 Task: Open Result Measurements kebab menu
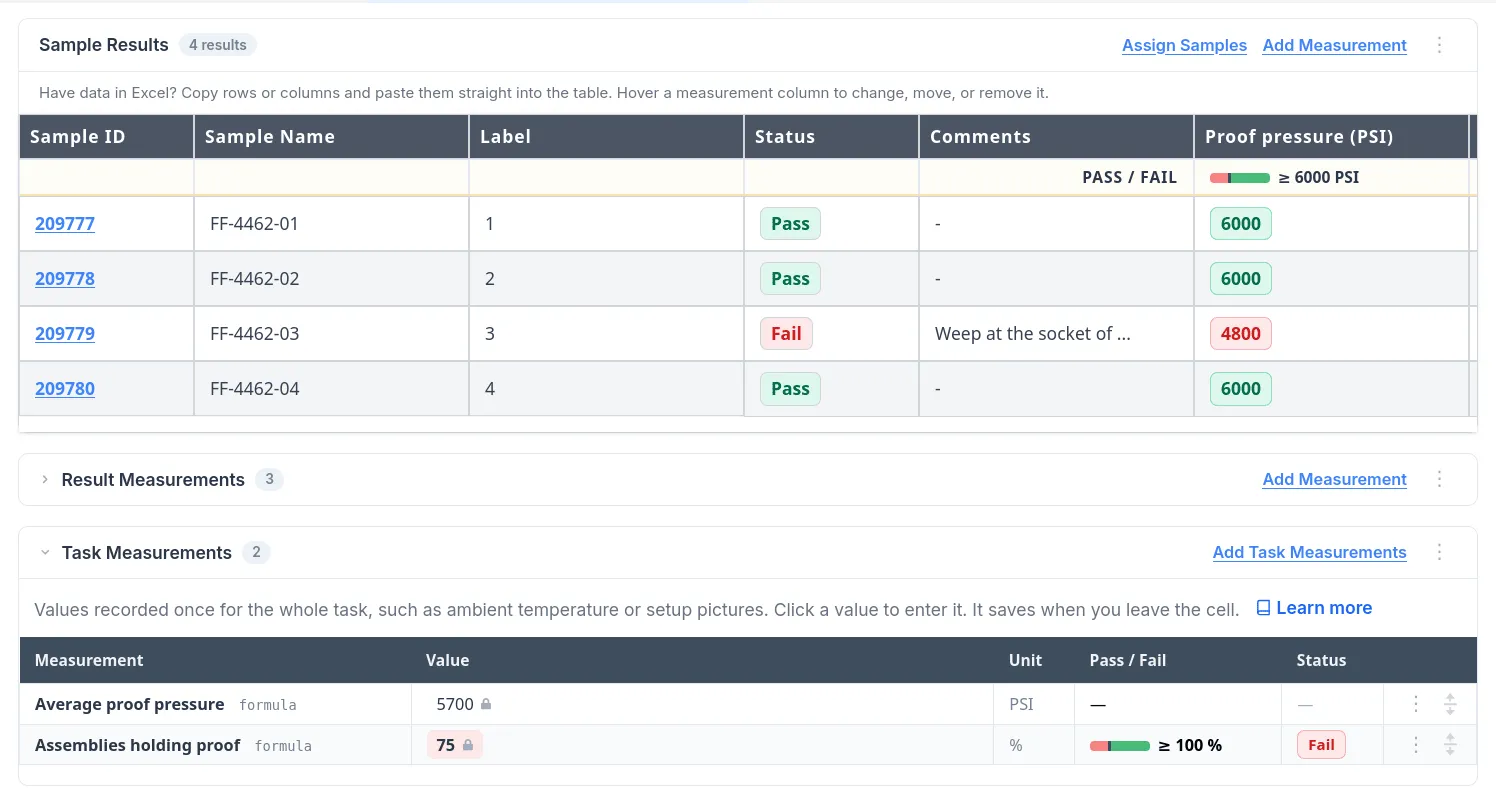pos(1440,479)
